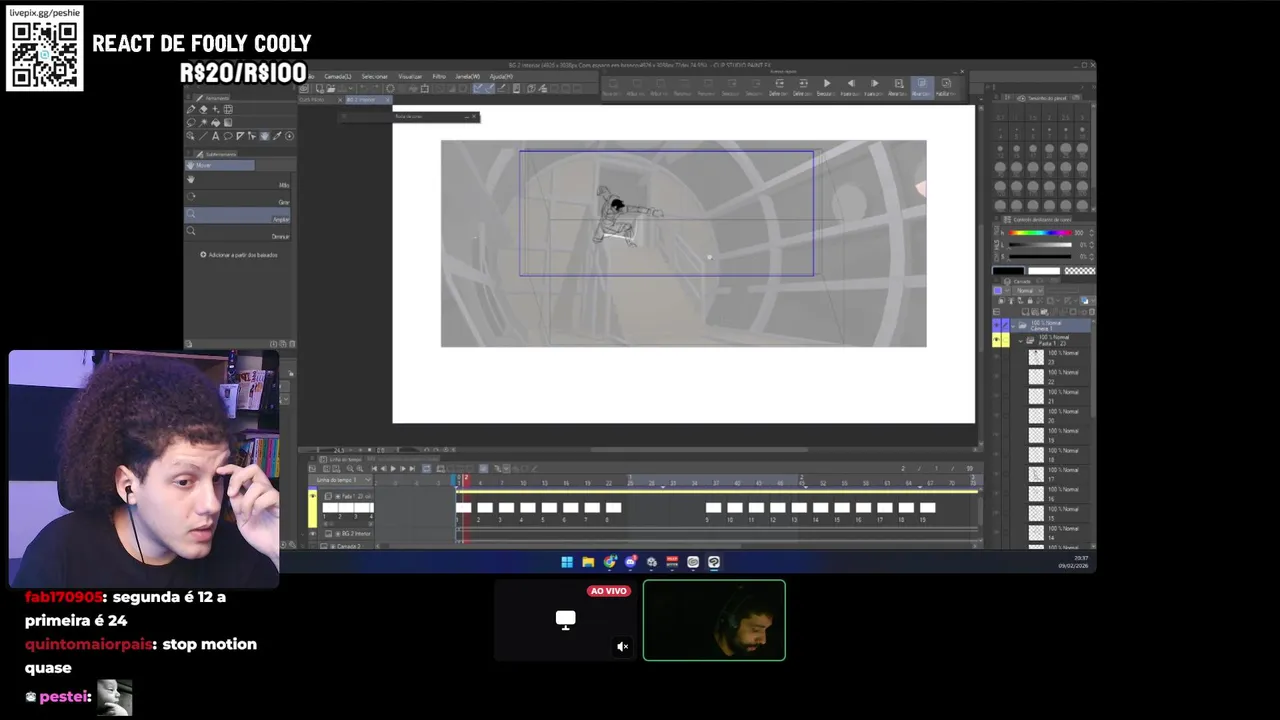Screen dimensions: 1280x720
Task: Toggle the lock layer icon in layer panel
Action: click(1030, 300)
